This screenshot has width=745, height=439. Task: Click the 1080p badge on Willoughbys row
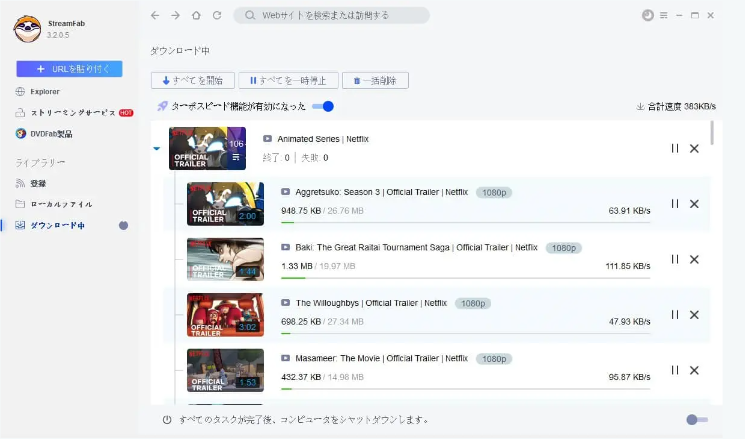473,303
